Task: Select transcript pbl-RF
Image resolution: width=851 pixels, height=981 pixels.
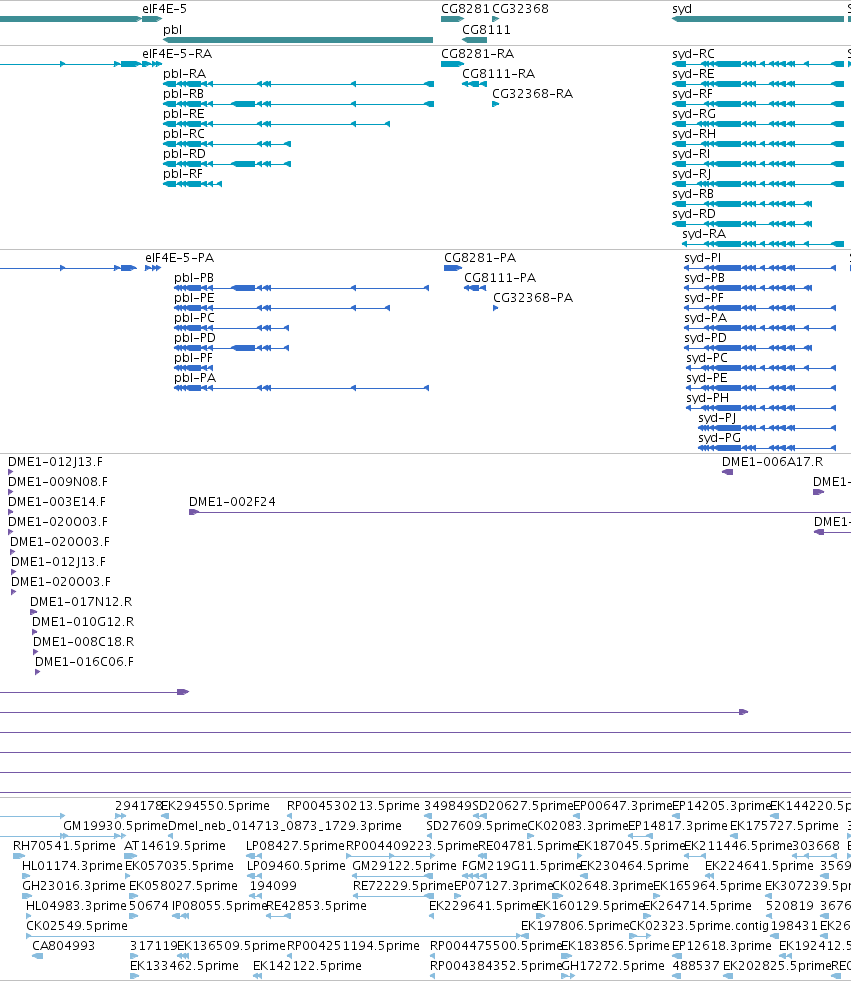Action: [192, 184]
